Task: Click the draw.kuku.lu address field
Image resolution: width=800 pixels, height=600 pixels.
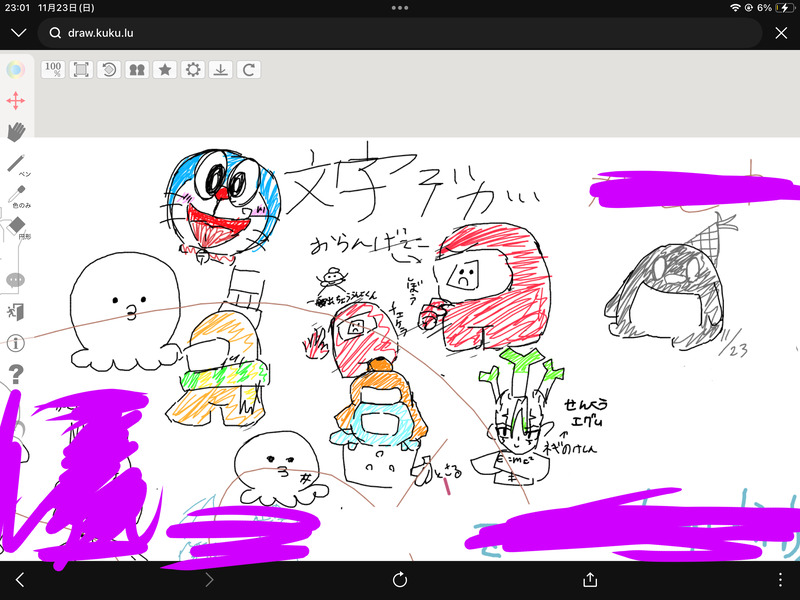Action: [x=400, y=33]
